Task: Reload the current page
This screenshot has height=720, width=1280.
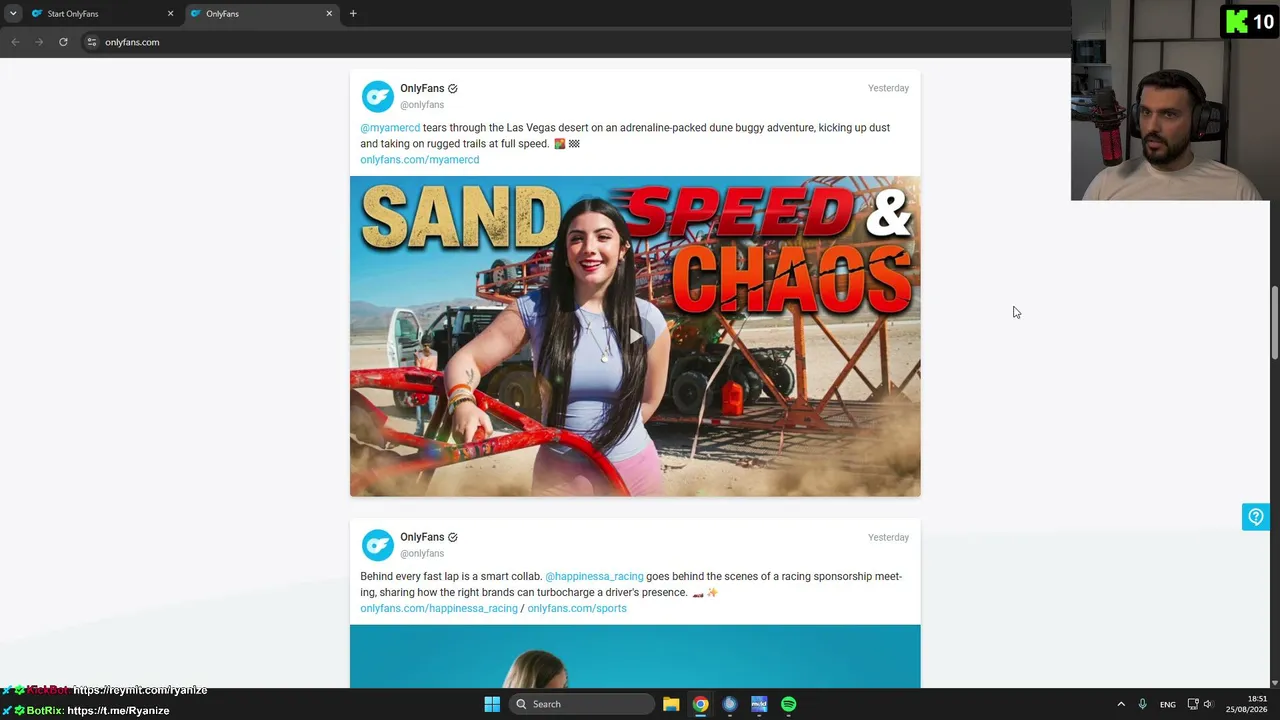Action: click(x=63, y=42)
